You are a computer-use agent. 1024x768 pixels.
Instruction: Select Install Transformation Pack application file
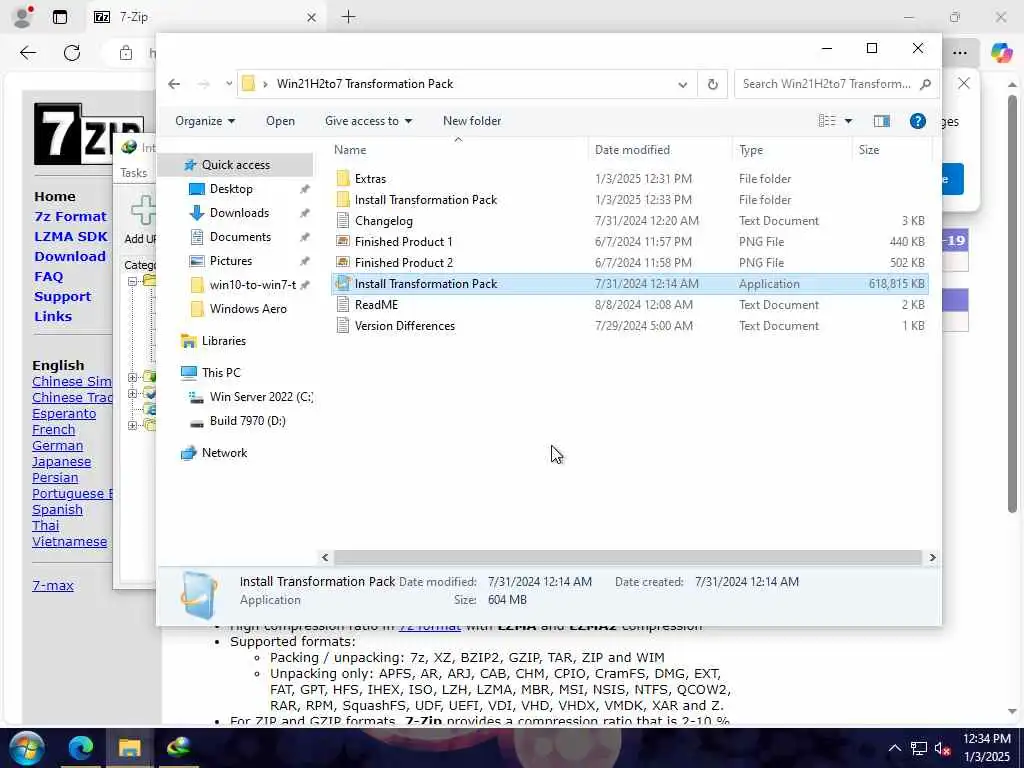(x=630, y=283)
